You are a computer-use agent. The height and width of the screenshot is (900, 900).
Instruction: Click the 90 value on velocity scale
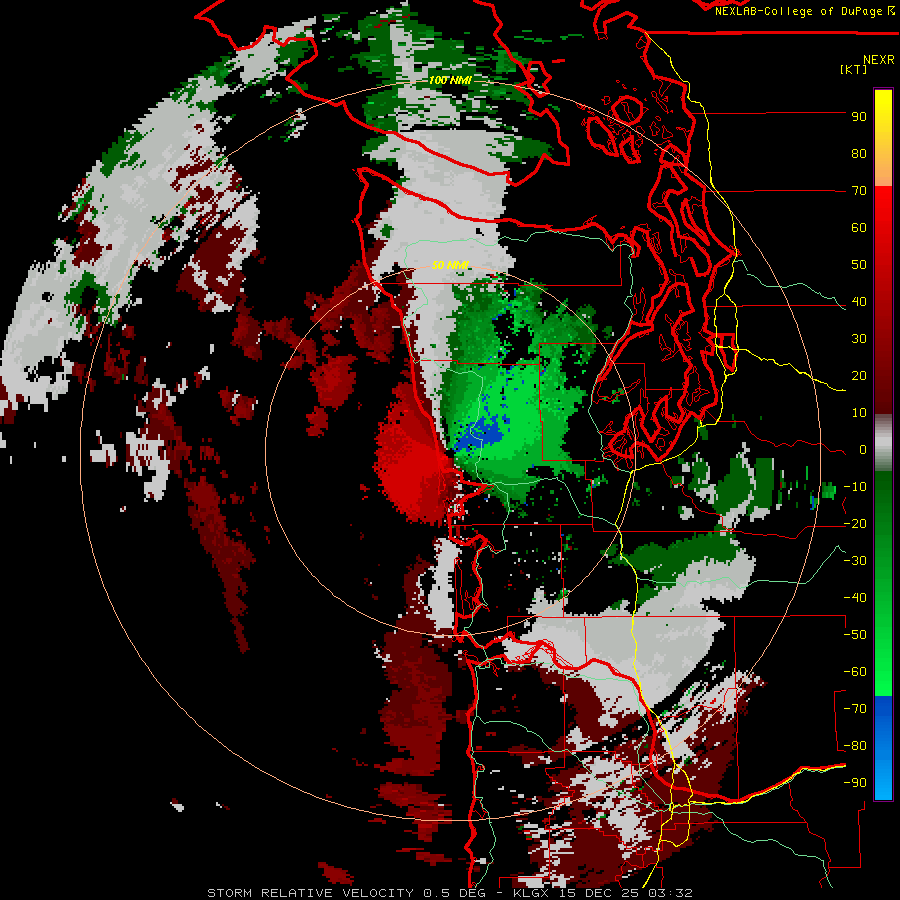pos(859,117)
